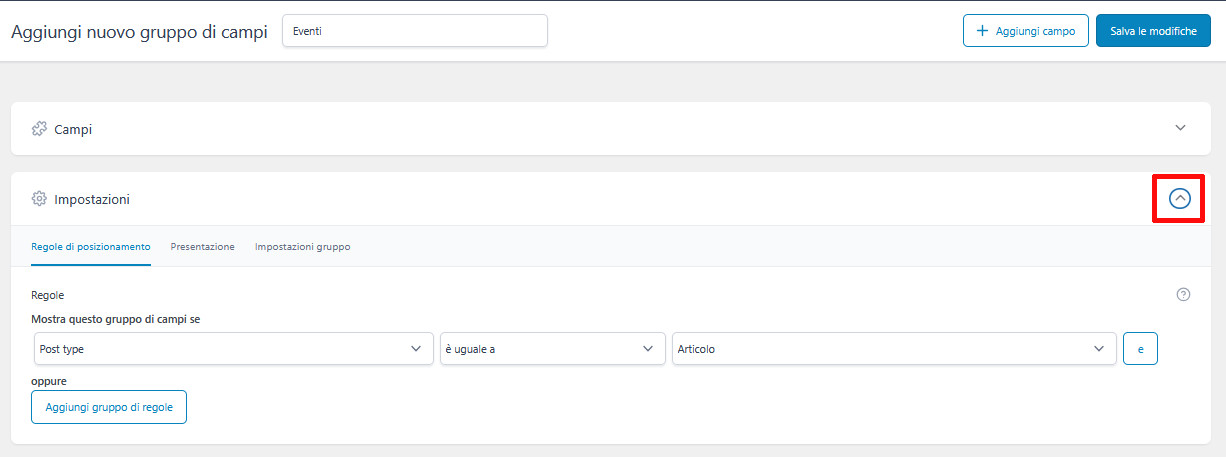Screen dimensions: 1226x457
Task: Click the Aggiungi nuovo gruppo di campi heading
Action: [139, 31]
